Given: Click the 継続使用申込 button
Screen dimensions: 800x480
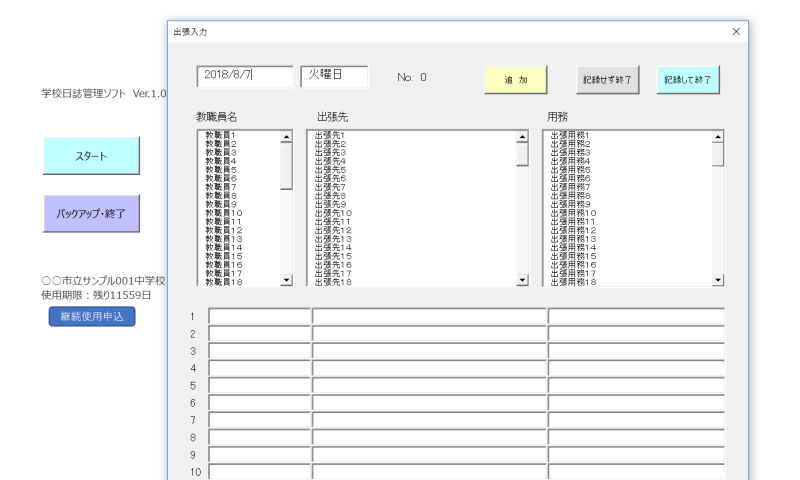Looking at the screenshot, I should (91, 317).
